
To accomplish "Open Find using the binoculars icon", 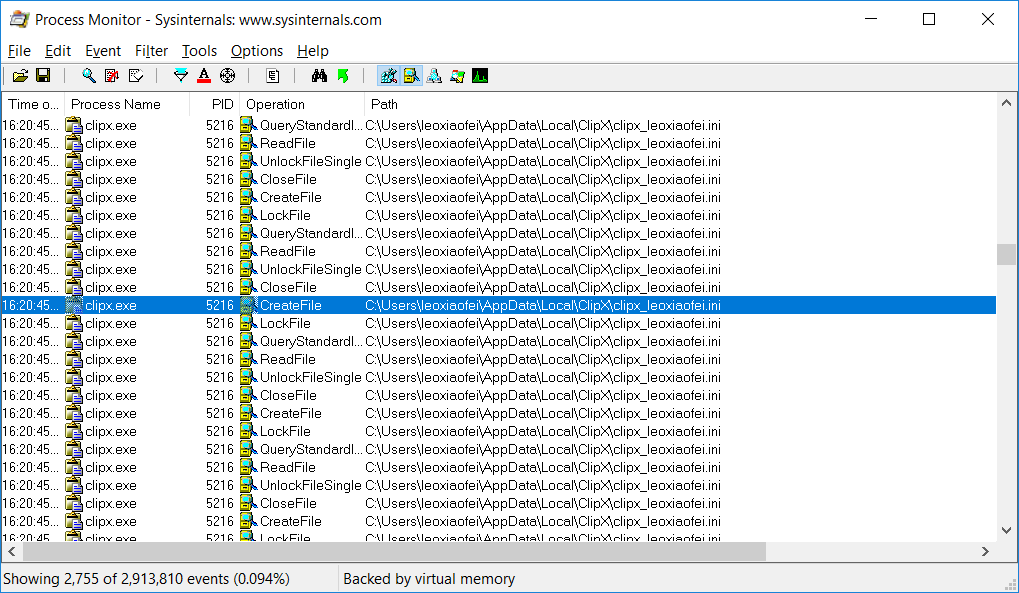I will click(x=319, y=76).
